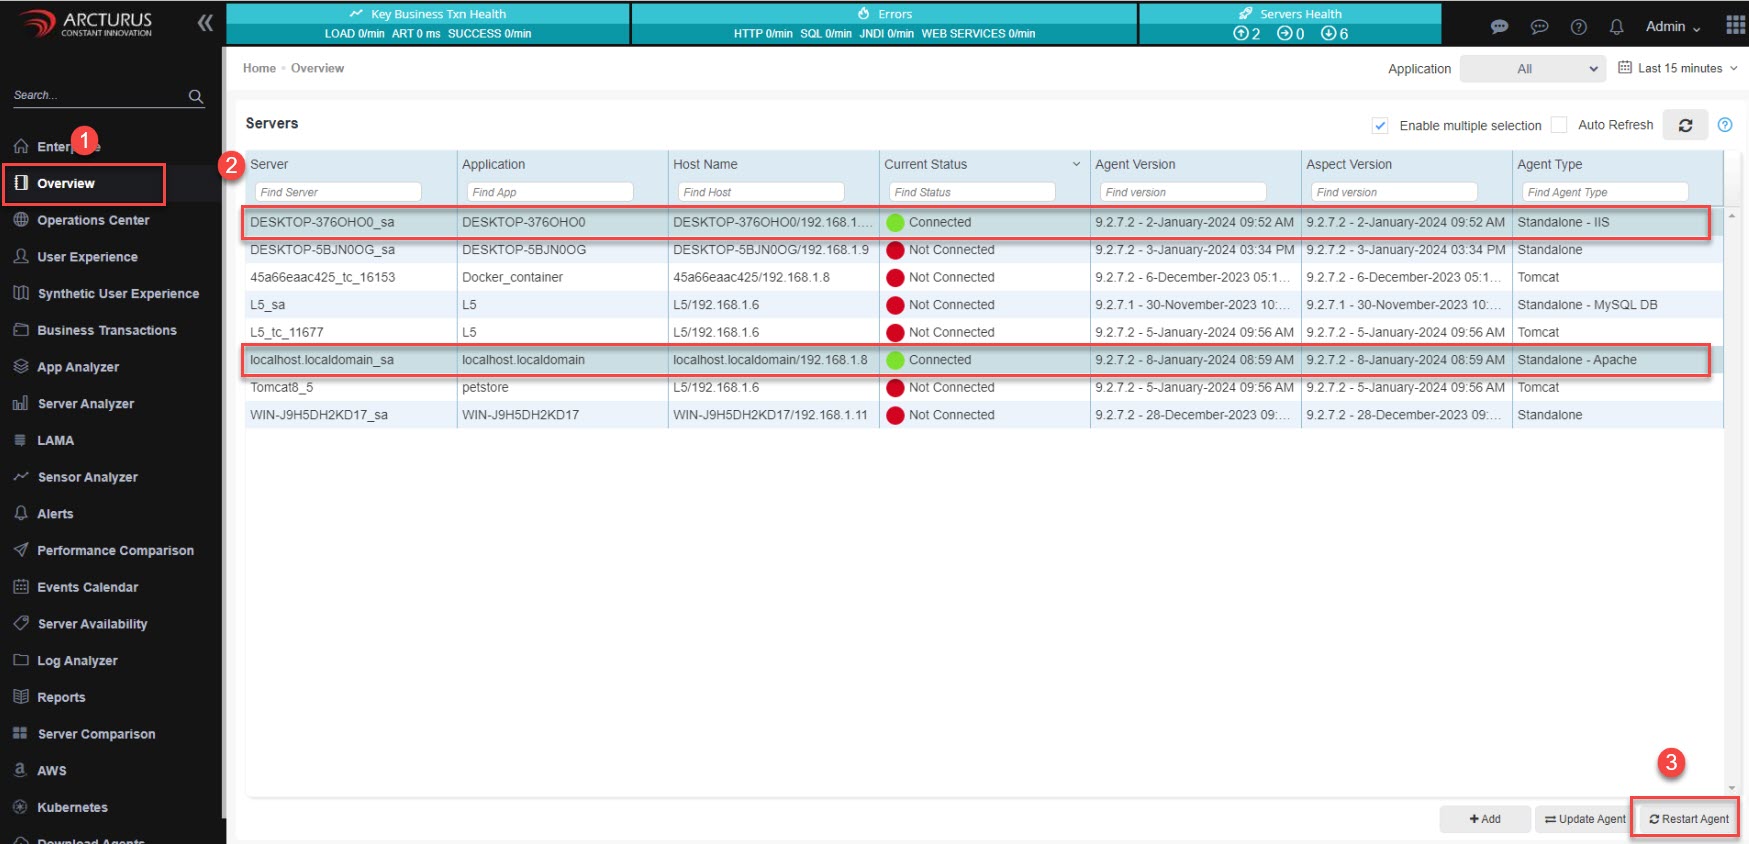Image resolution: width=1749 pixels, height=844 pixels.
Task: Click the Find Agent Type filter field
Action: coord(1605,192)
